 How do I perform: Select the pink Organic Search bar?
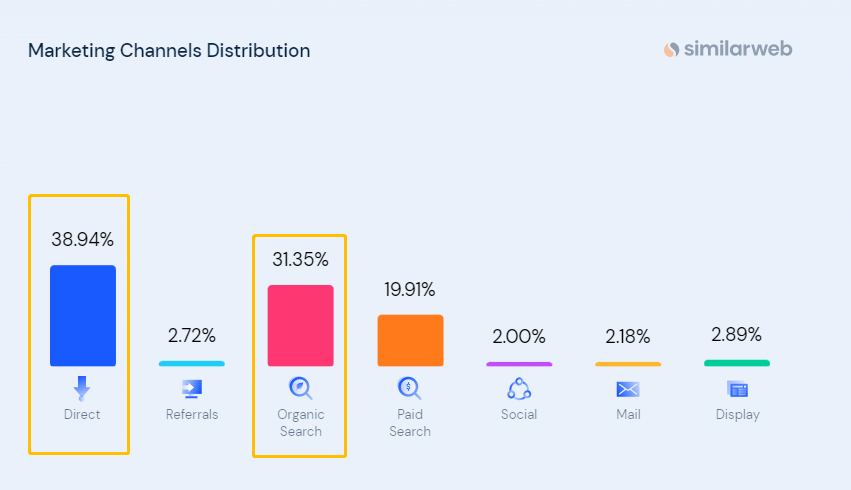300,326
